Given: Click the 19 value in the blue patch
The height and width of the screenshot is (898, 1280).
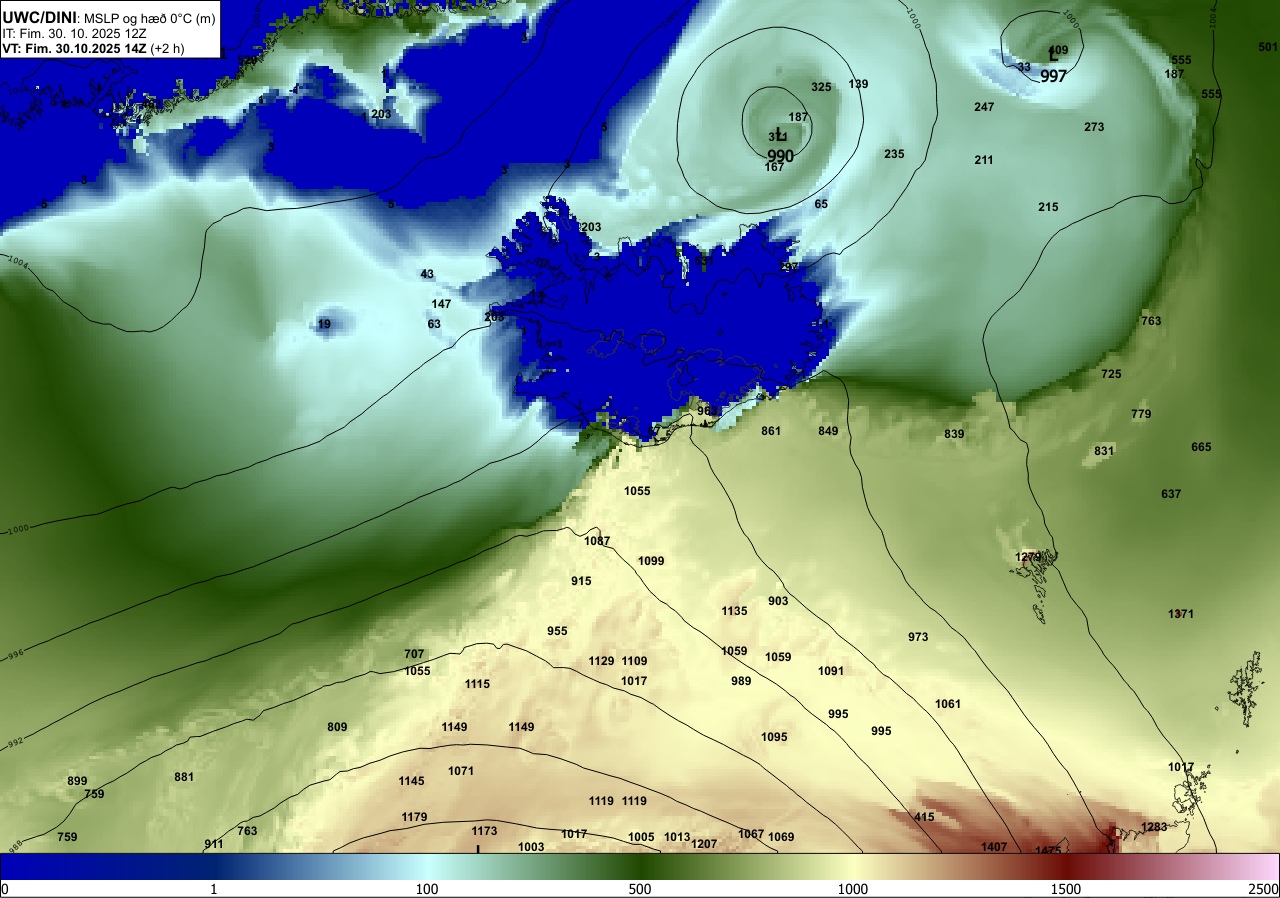Looking at the screenshot, I should [x=324, y=324].
